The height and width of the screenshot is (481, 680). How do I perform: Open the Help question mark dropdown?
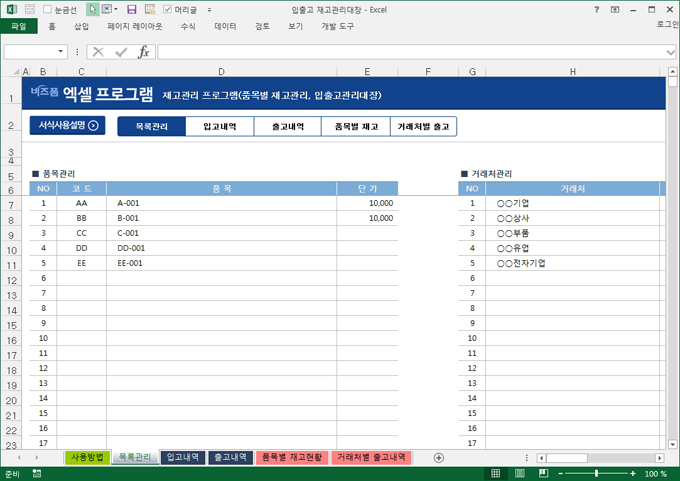pos(597,9)
